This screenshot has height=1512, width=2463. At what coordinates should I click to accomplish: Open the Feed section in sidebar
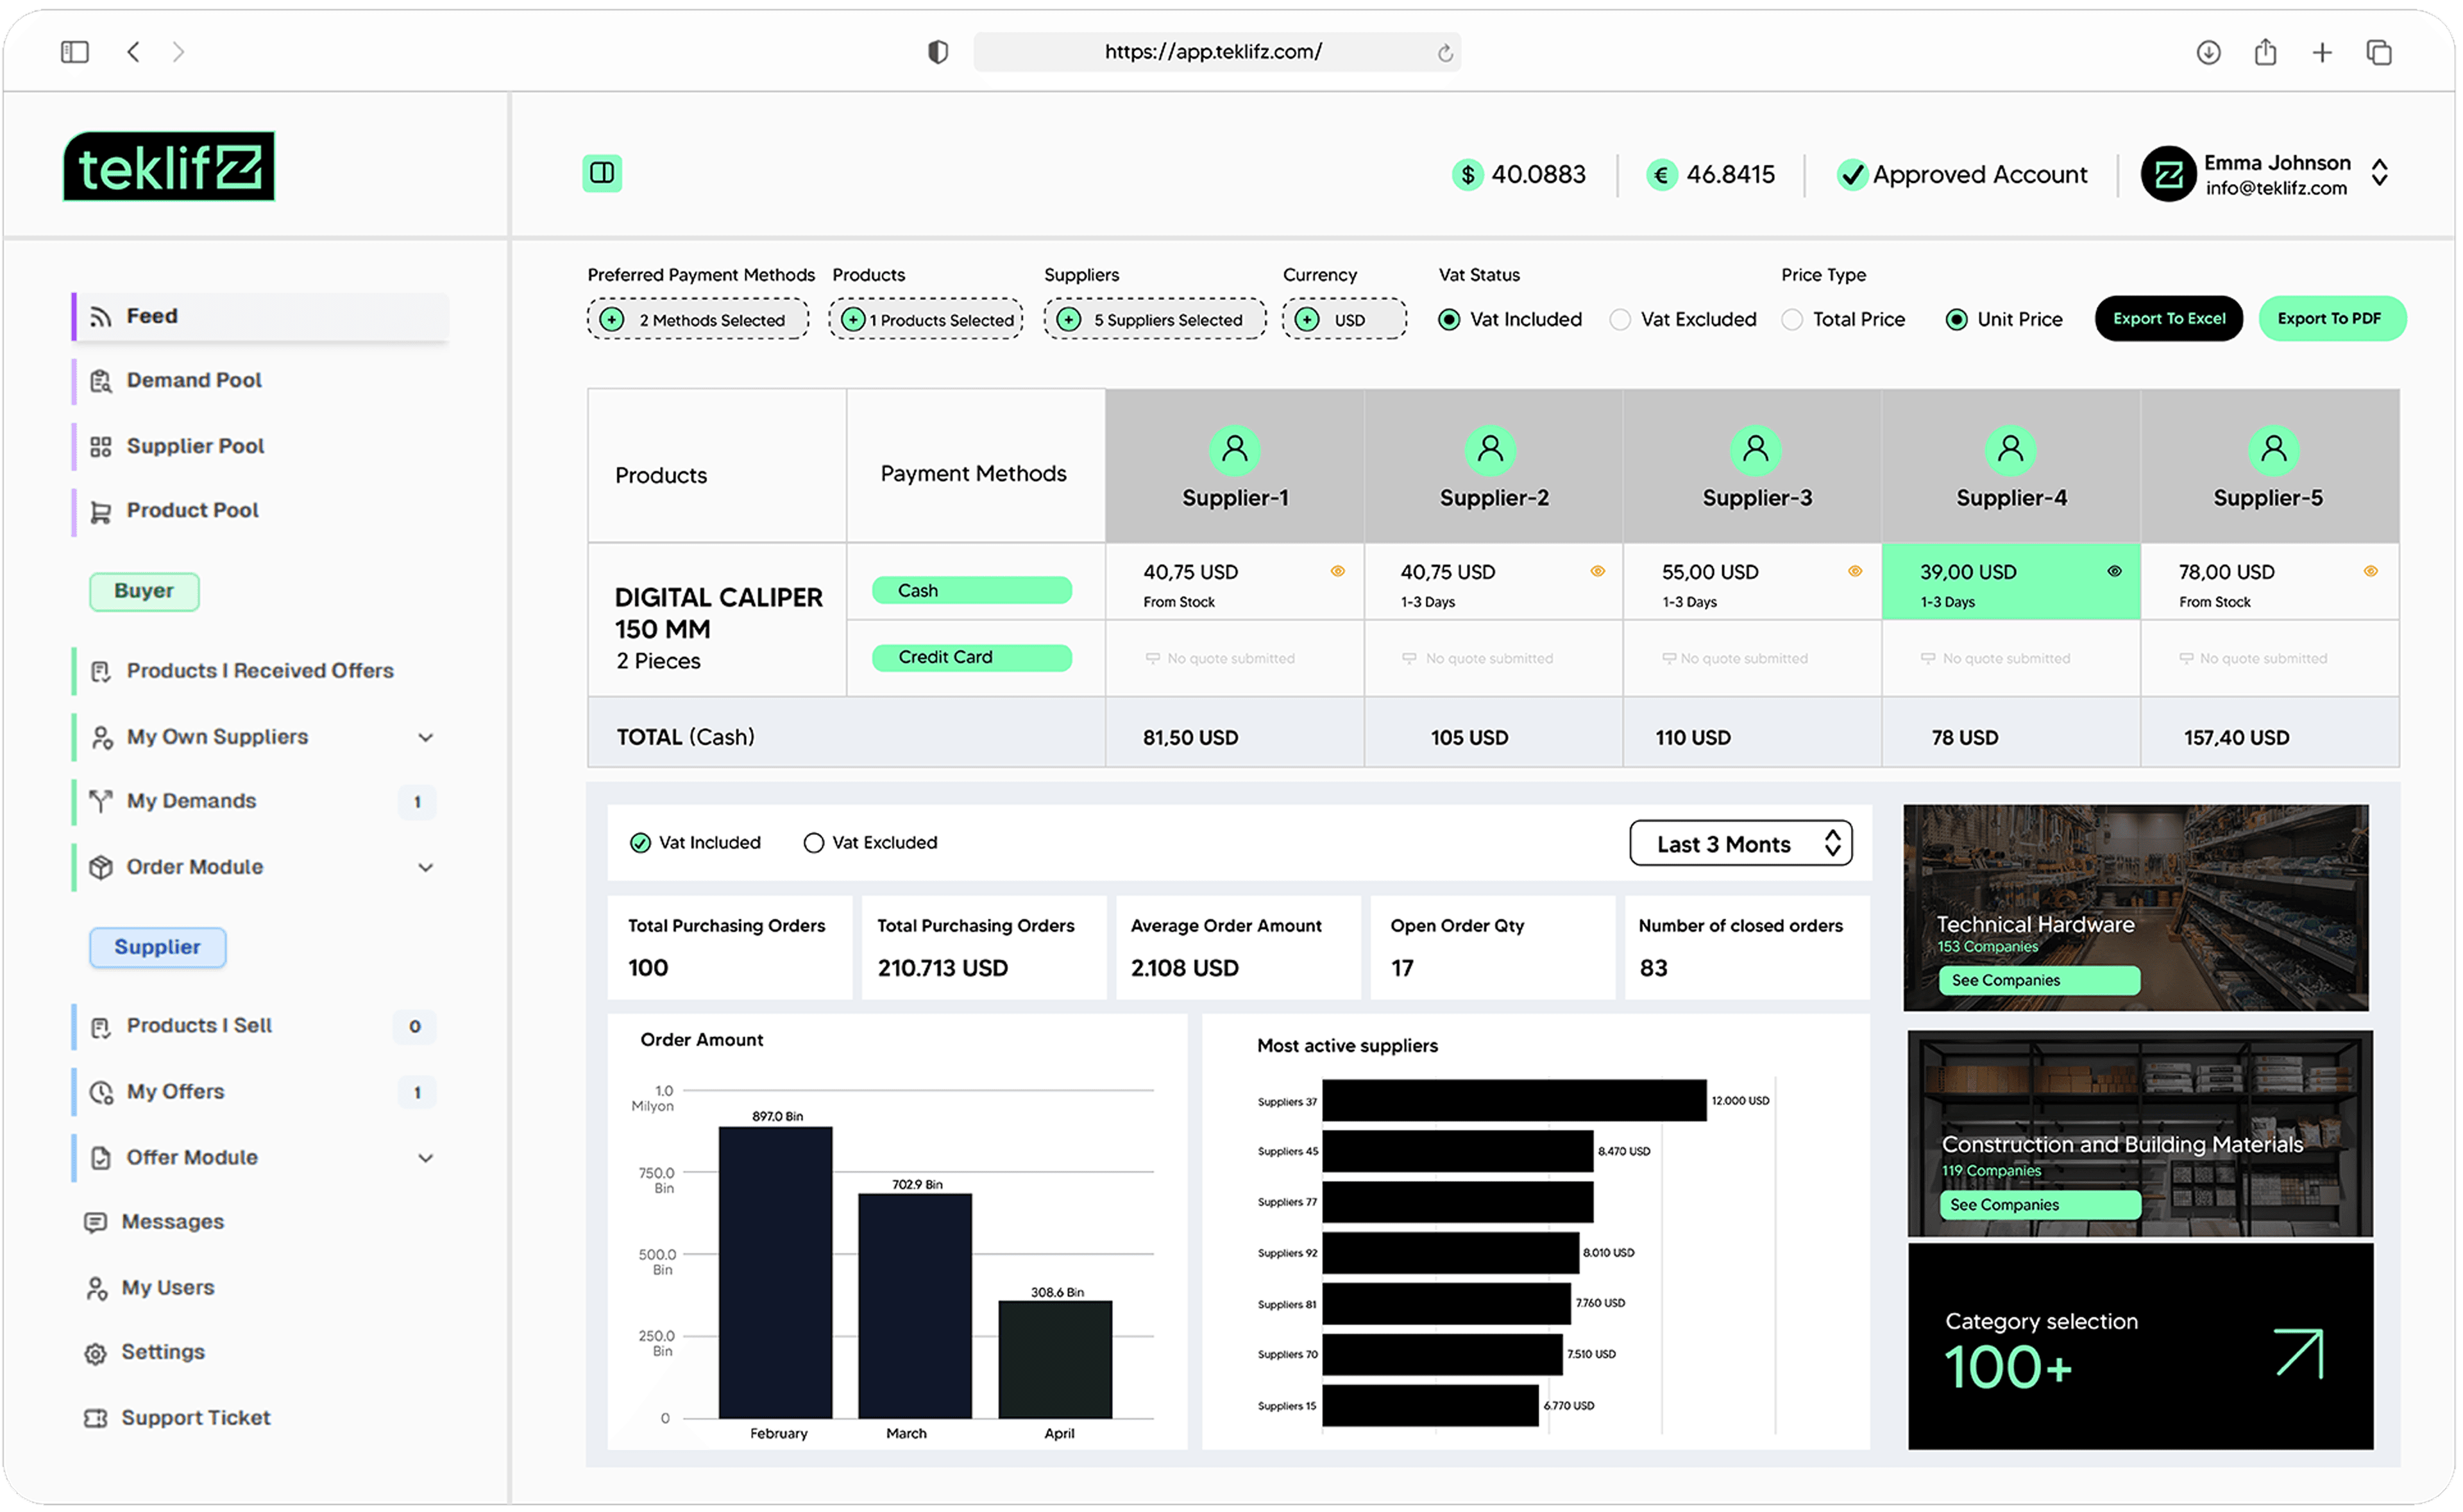pos(152,315)
